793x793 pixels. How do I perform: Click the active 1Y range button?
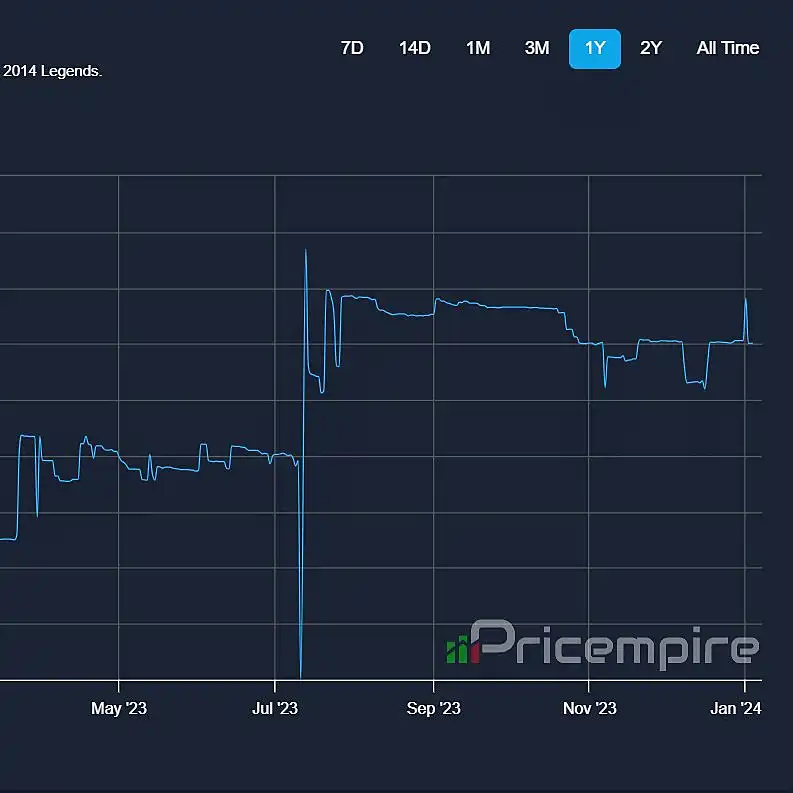pyautogui.click(x=595, y=49)
